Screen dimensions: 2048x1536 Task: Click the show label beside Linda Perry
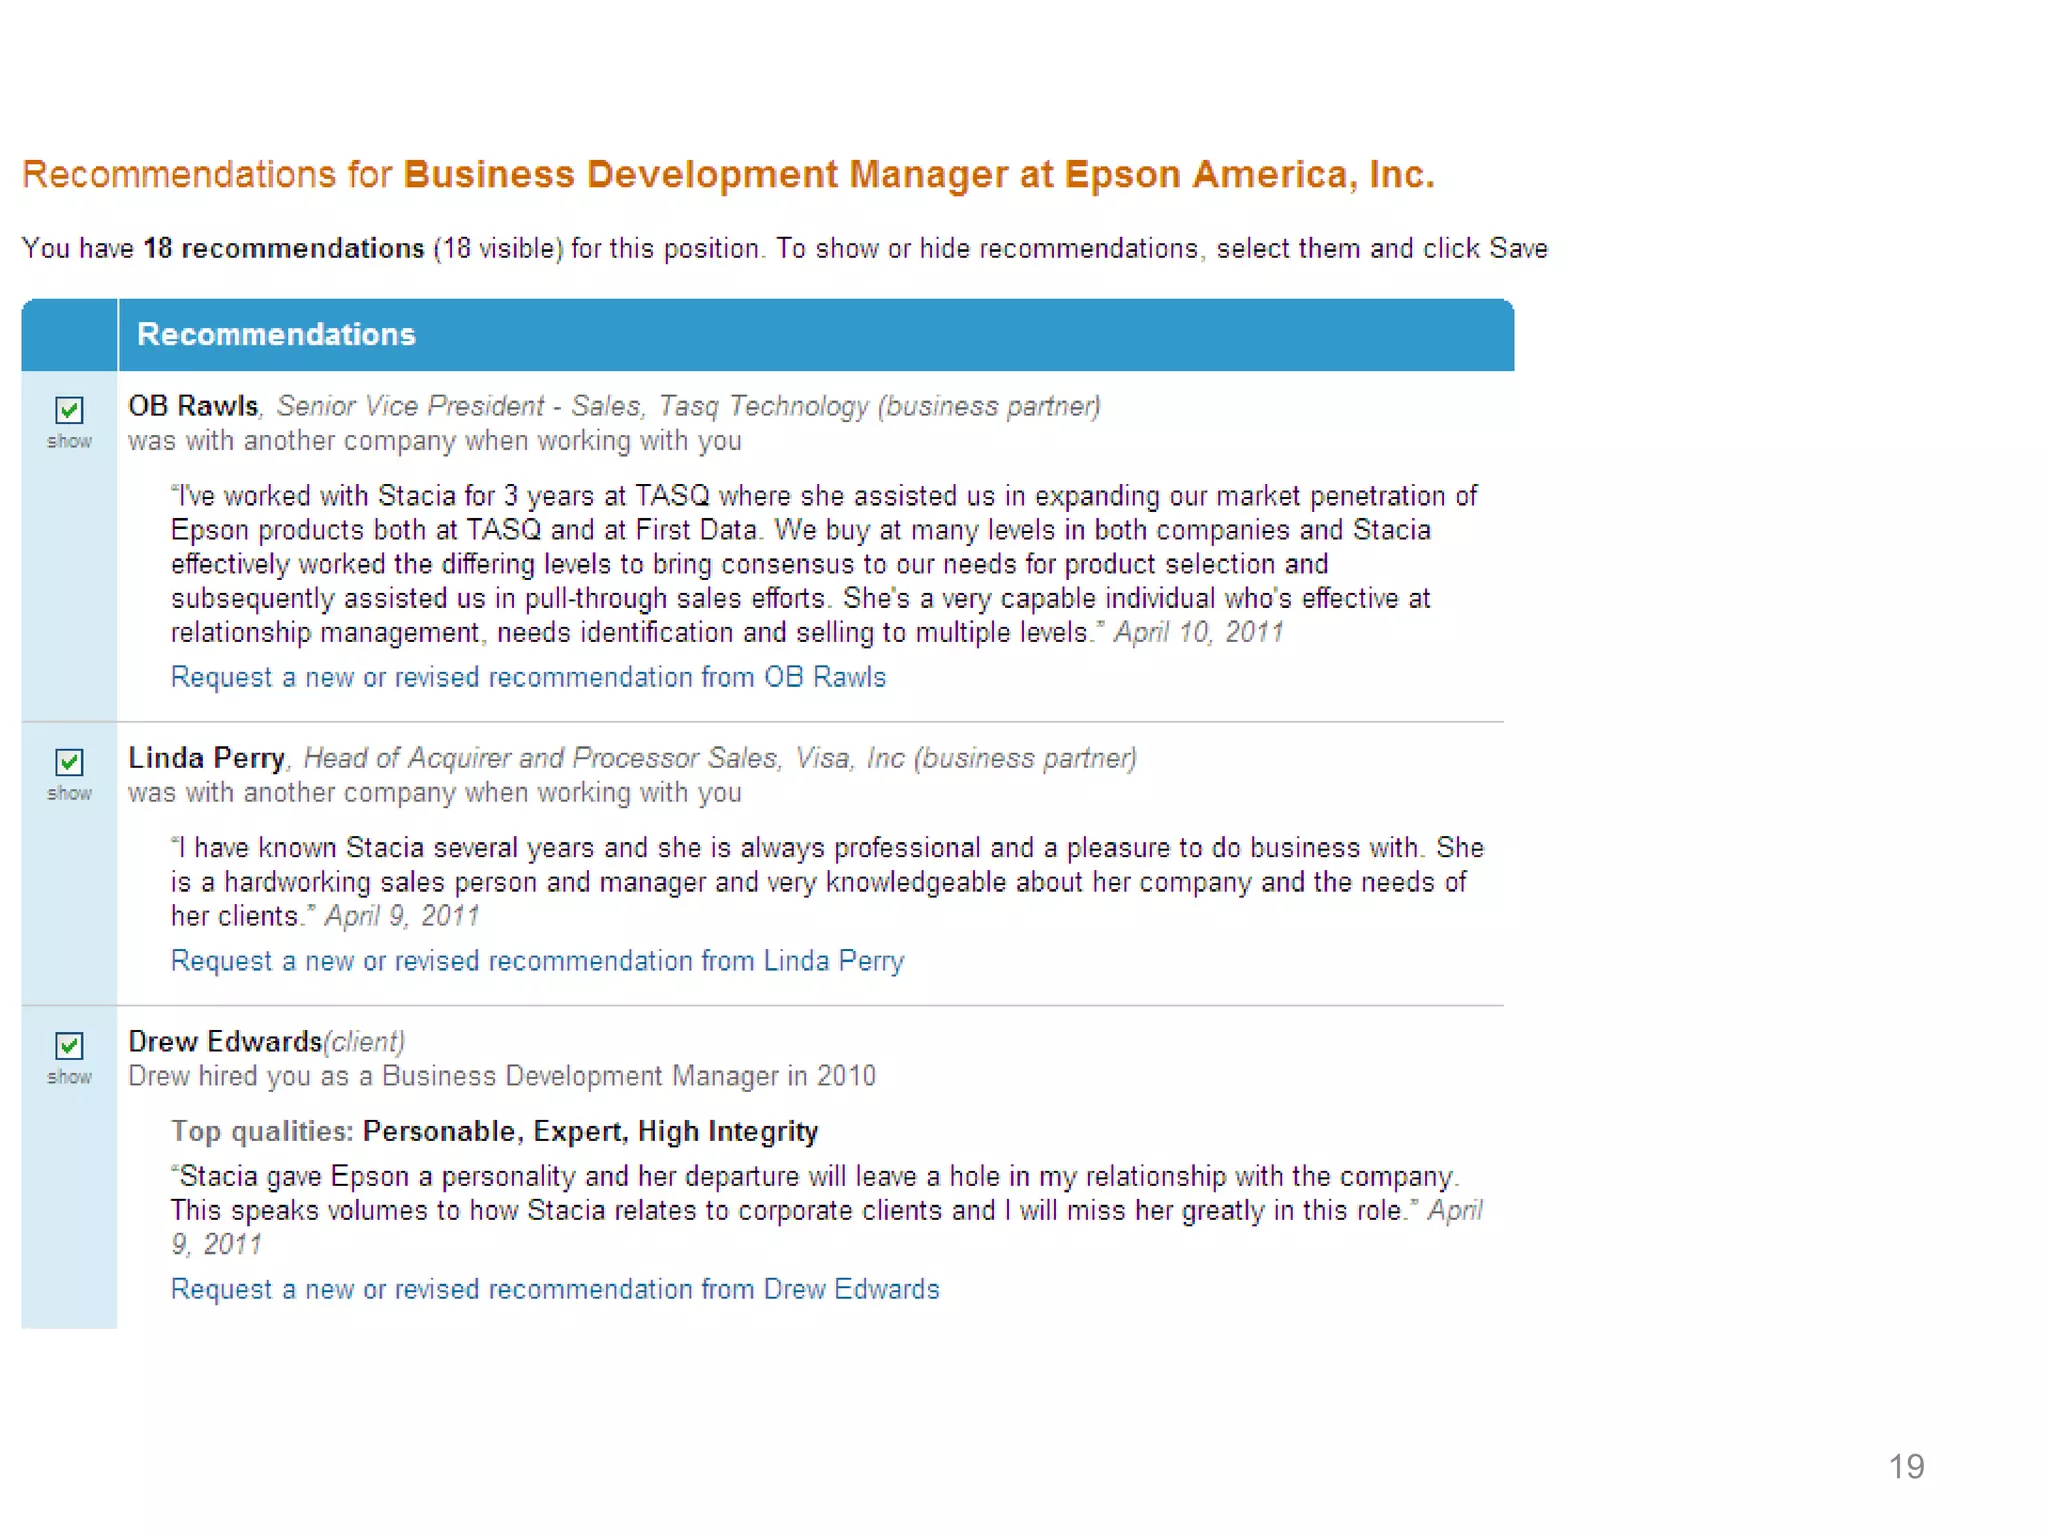69,794
